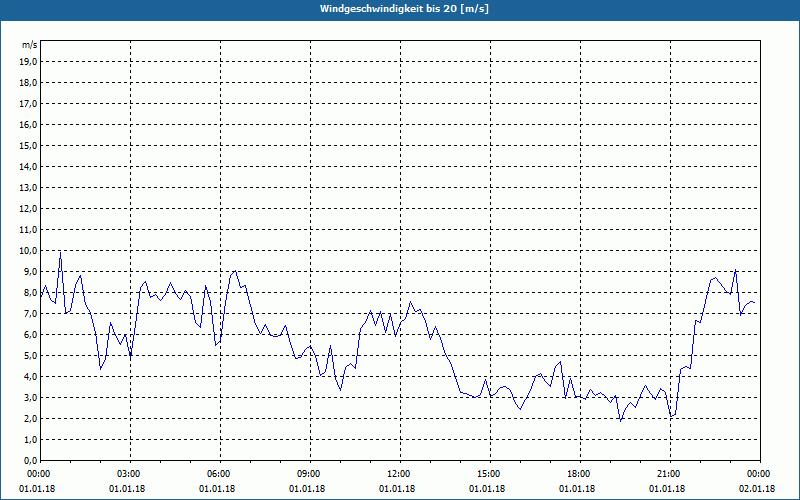Click the 09:00 time axis label
Screen dimensions: 800x500
tap(310, 474)
